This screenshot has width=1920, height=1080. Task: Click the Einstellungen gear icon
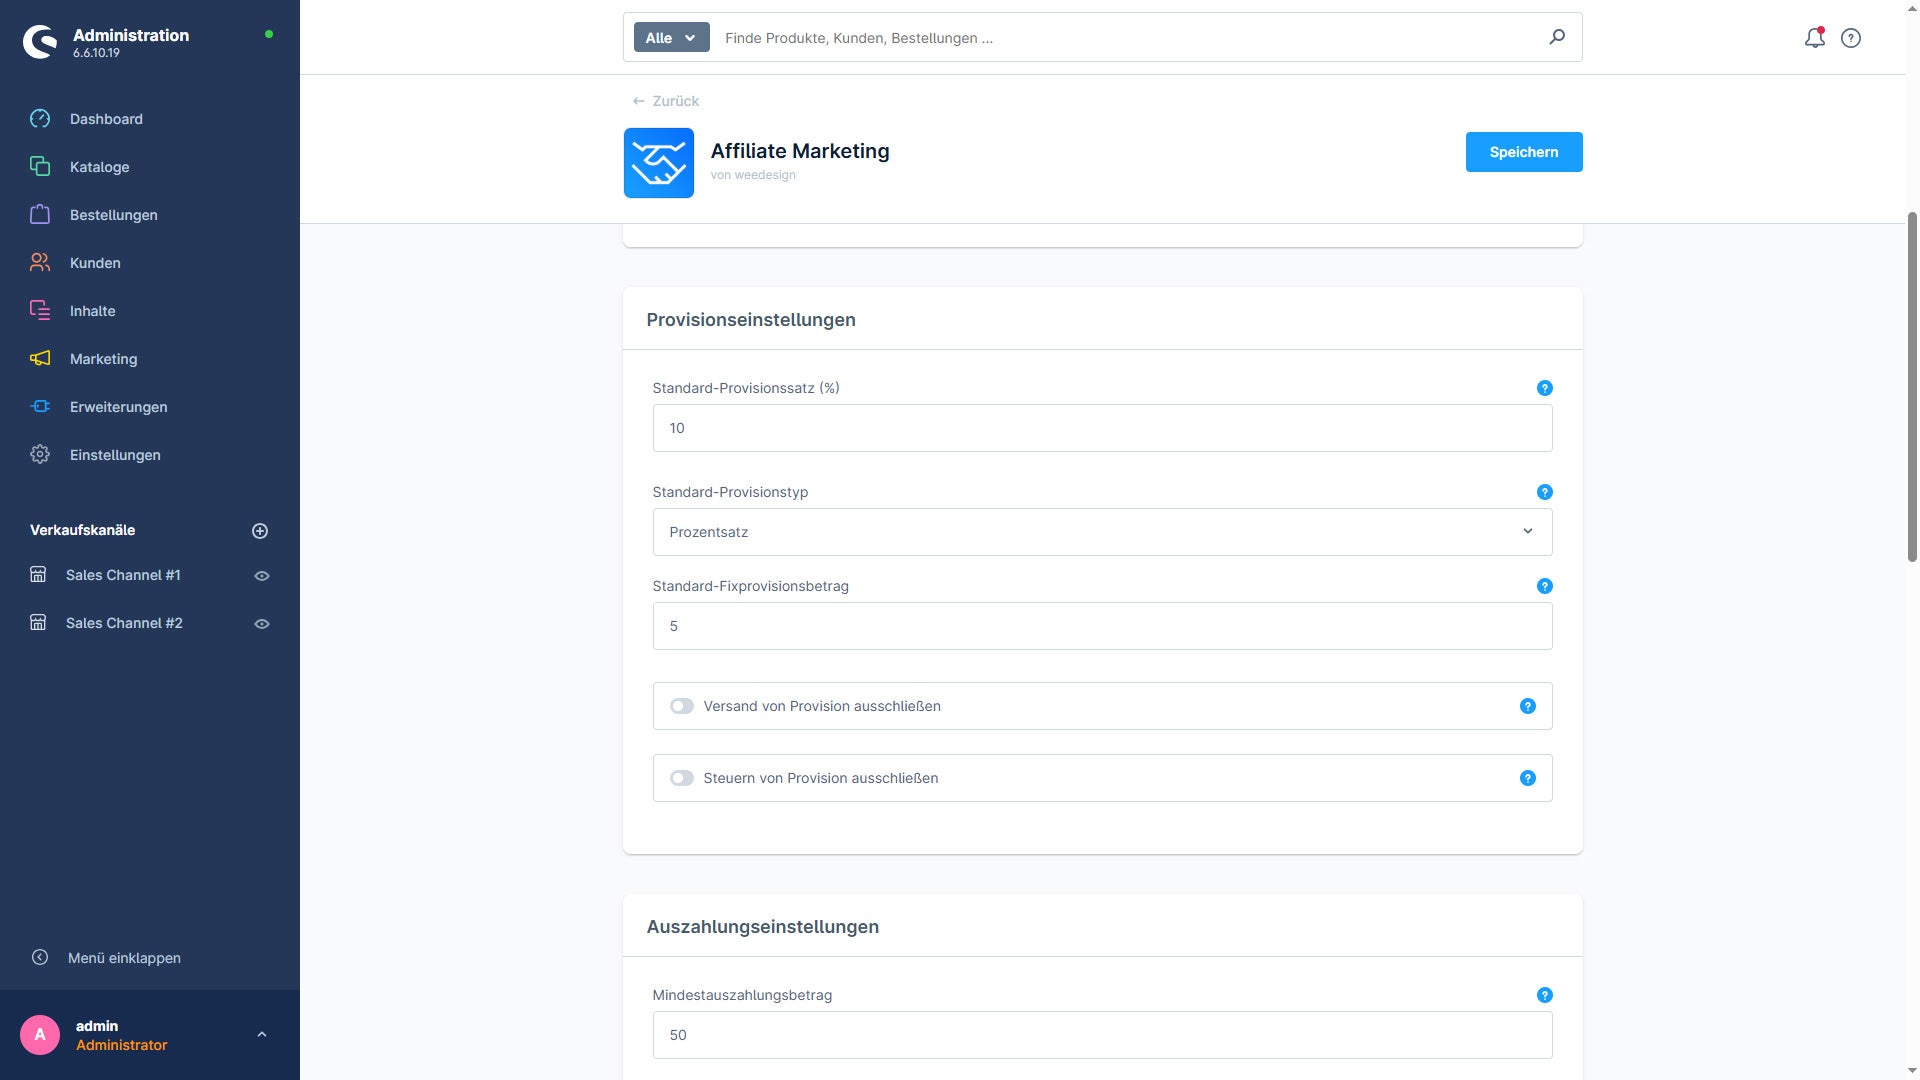point(40,455)
